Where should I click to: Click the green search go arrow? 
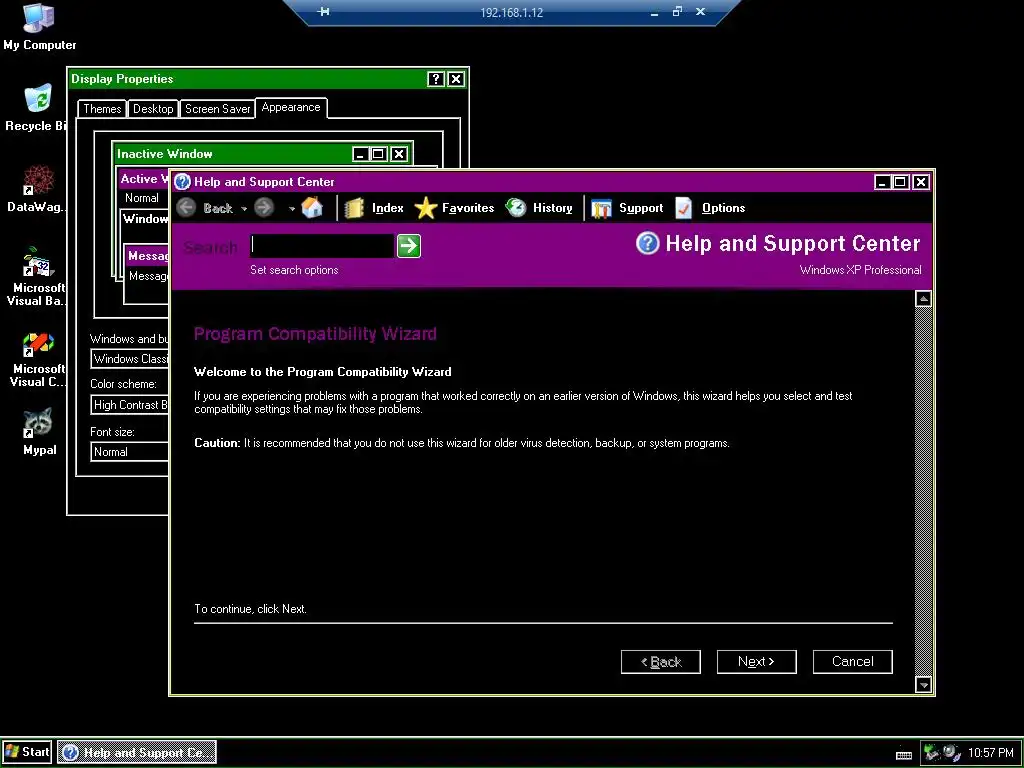tap(409, 246)
